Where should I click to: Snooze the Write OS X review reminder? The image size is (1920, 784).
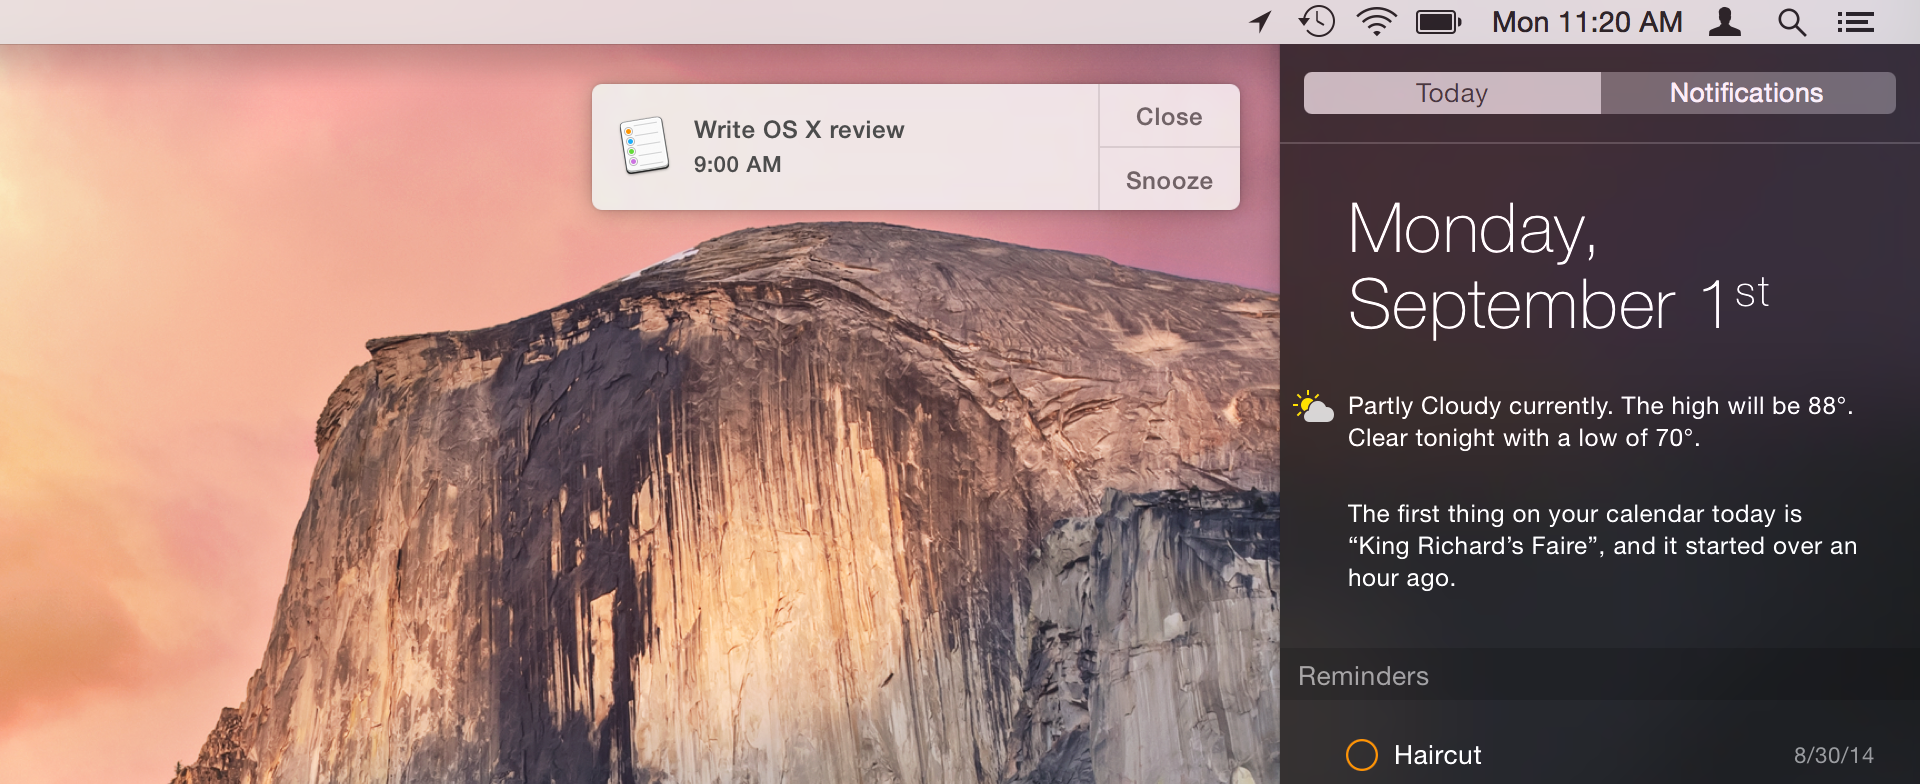tap(1169, 180)
